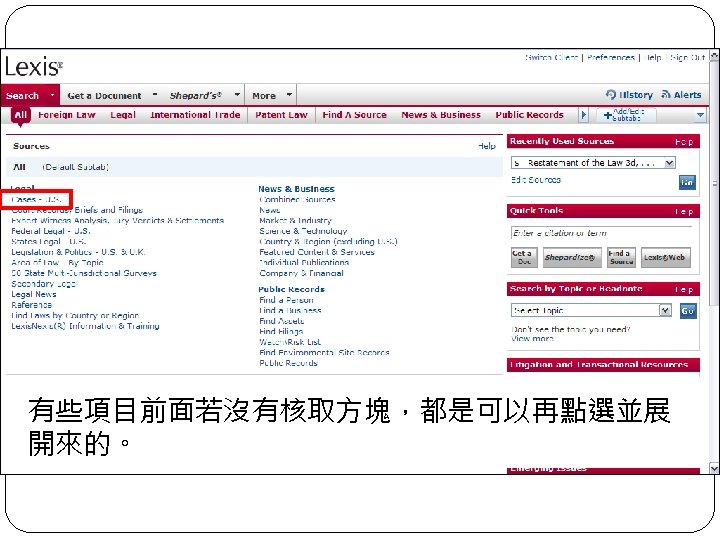The image size is (720, 540).
Task: Open Federal Legal - U.S. link
Action: click(51, 231)
